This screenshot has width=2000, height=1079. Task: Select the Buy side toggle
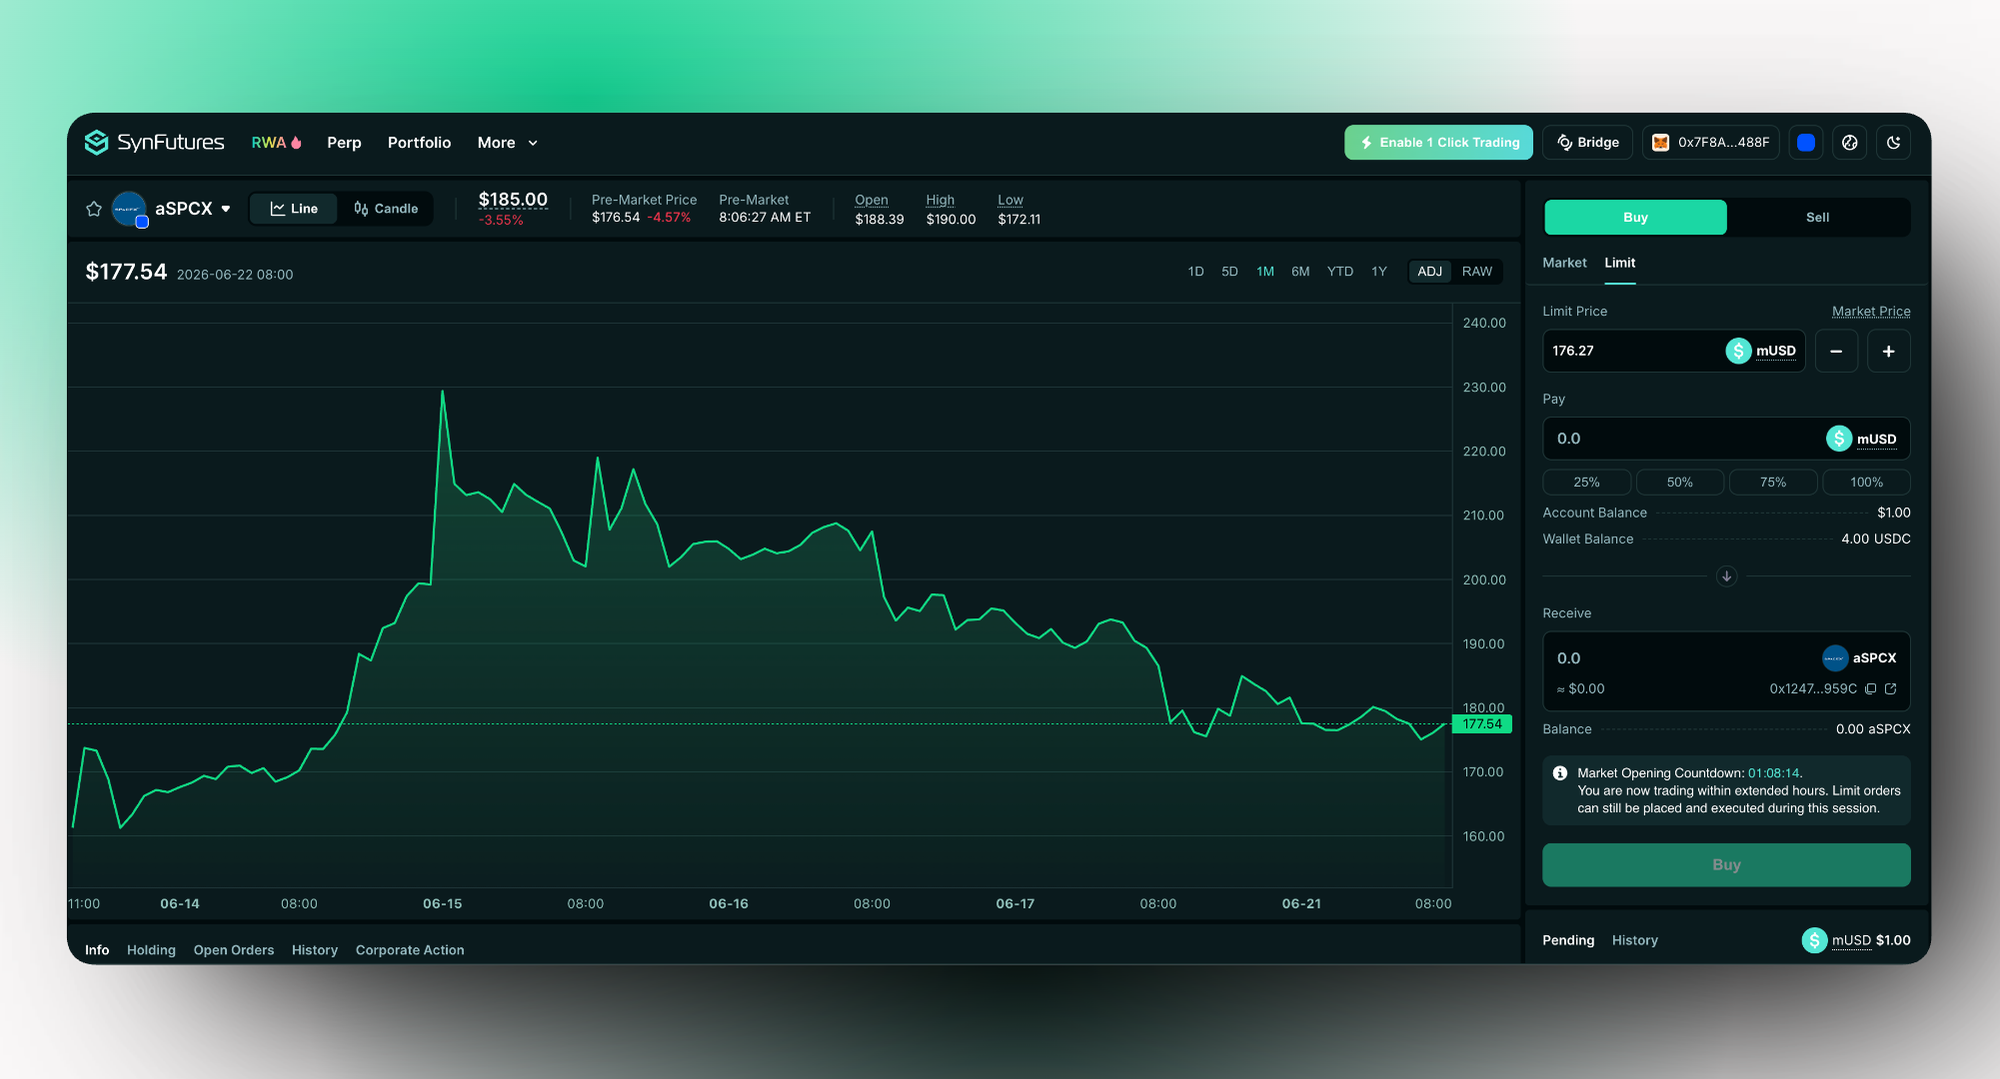[x=1636, y=217]
